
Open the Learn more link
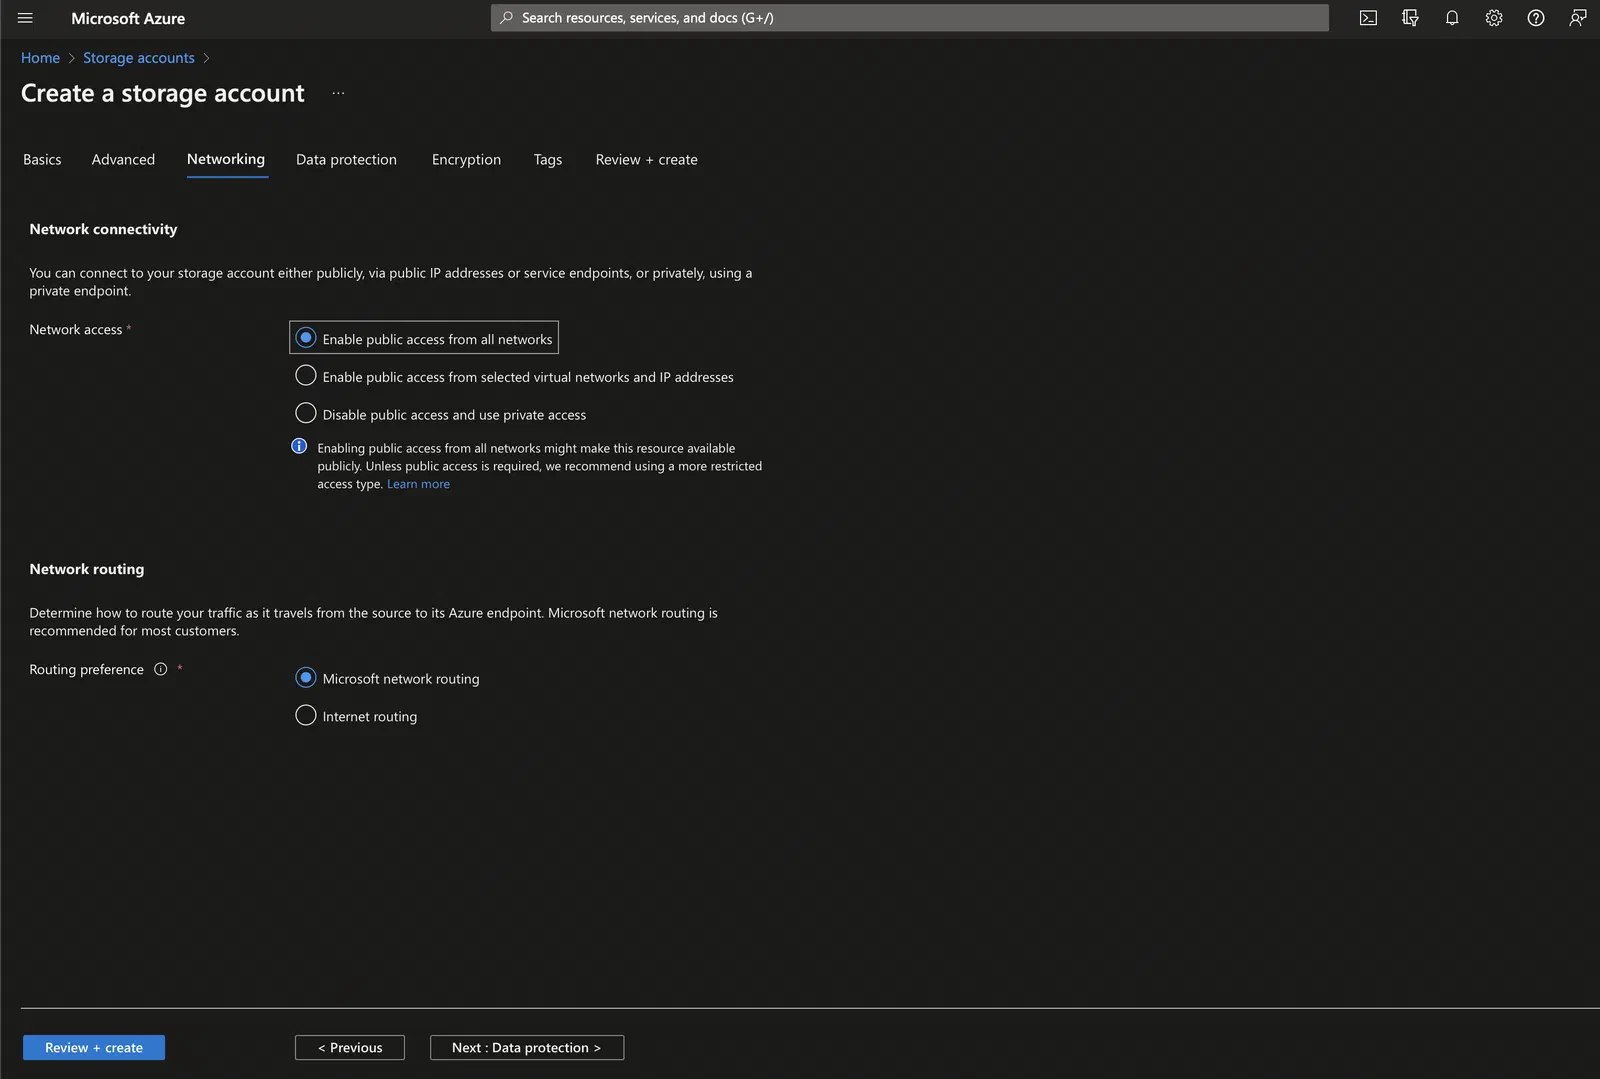point(418,484)
